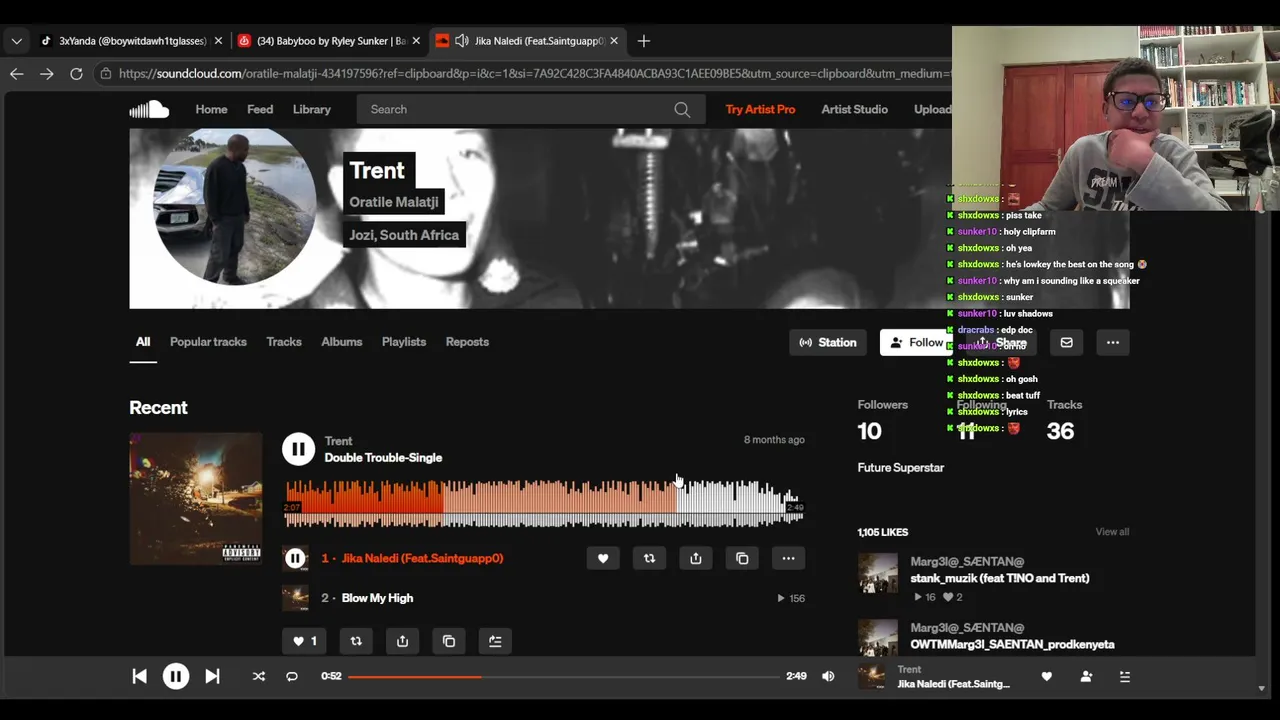1280x720 pixels.
Task: Select the Popular tracks tab
Action: (208, 342)
